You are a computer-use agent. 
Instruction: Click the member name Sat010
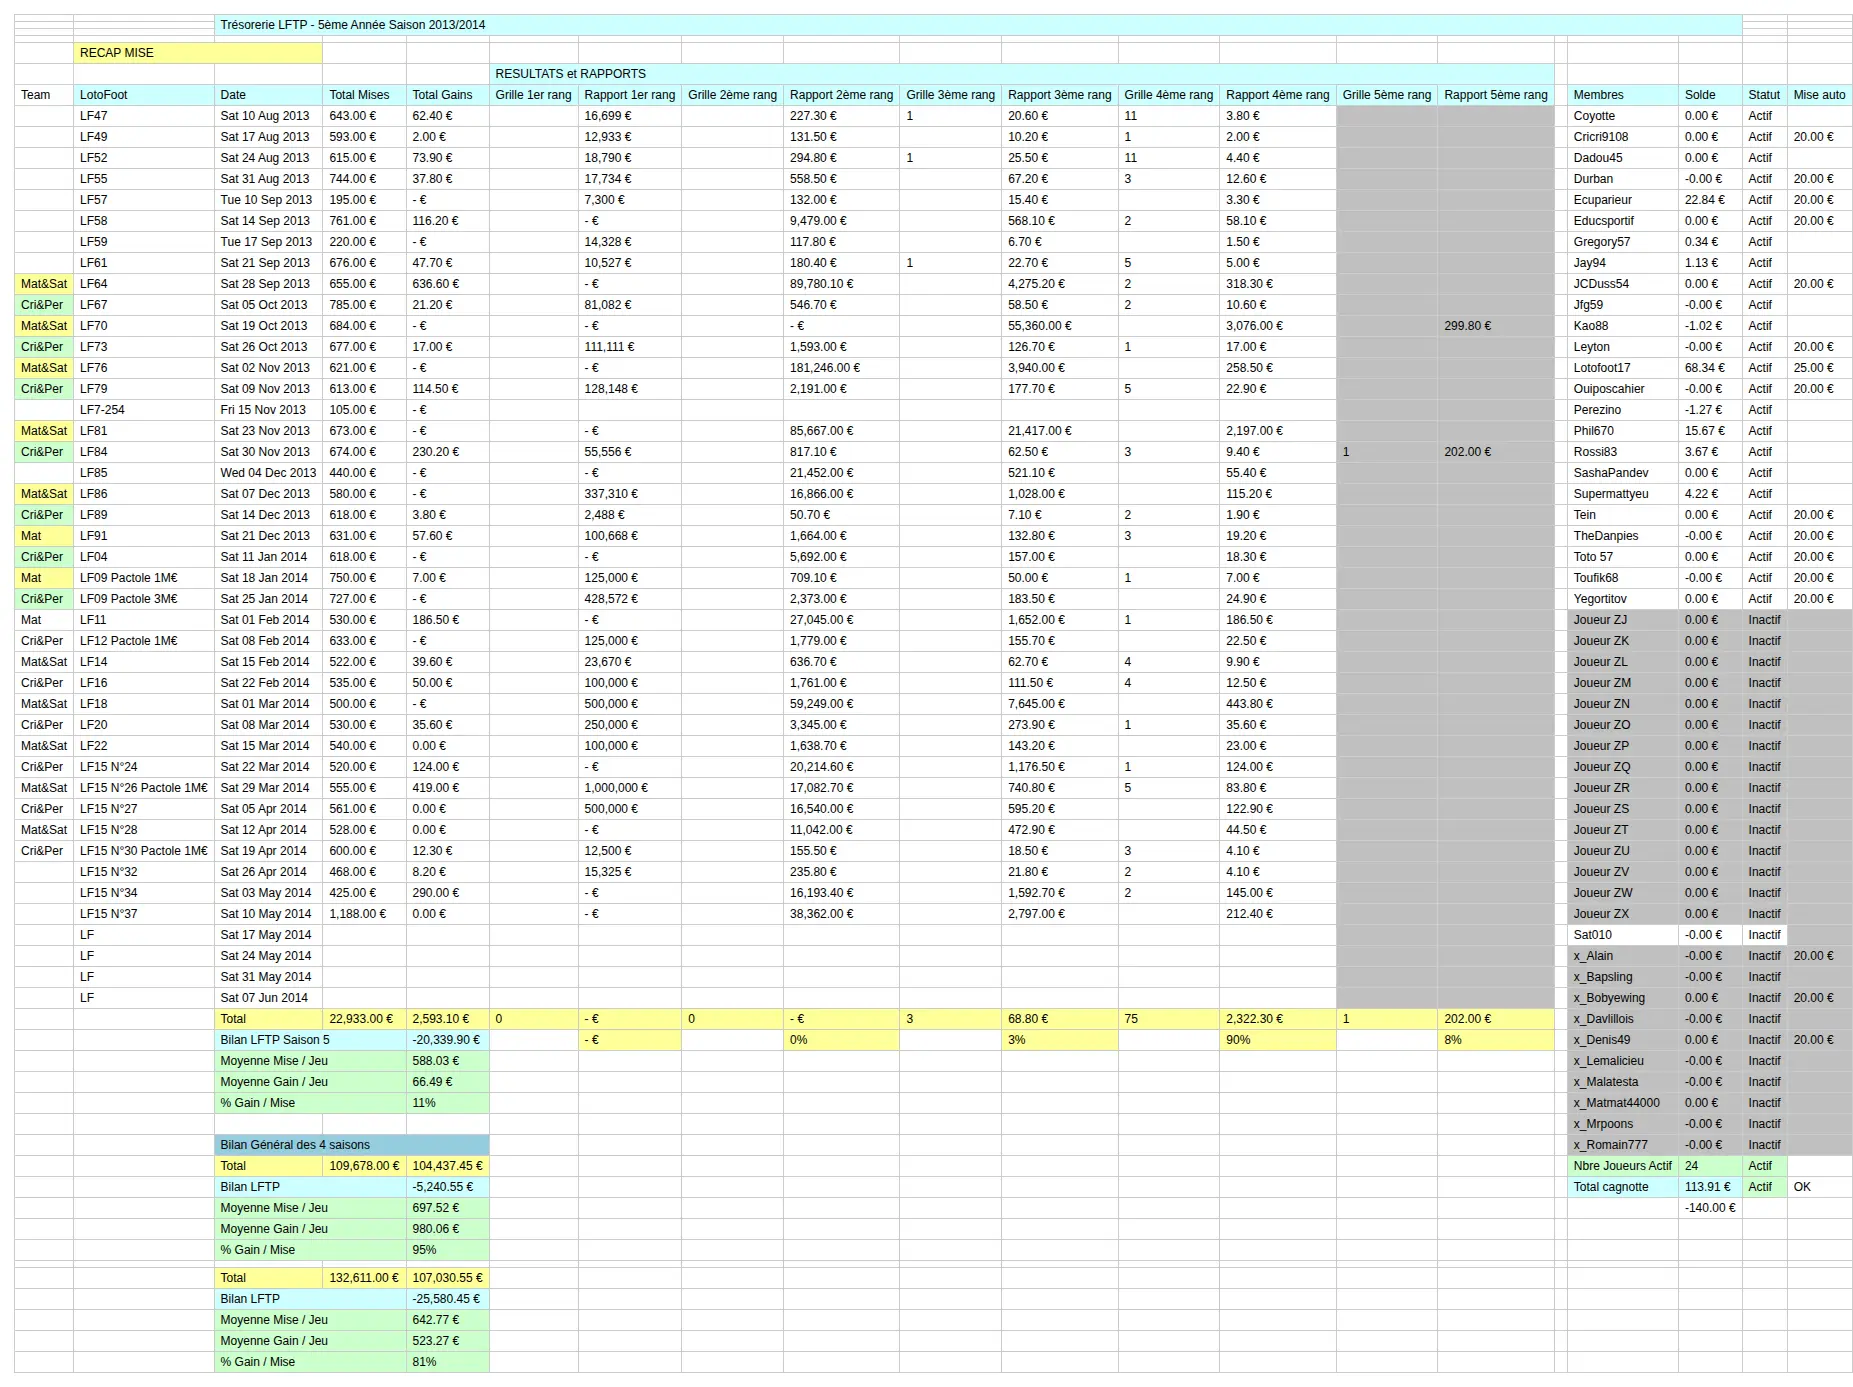pos(1623,935)
